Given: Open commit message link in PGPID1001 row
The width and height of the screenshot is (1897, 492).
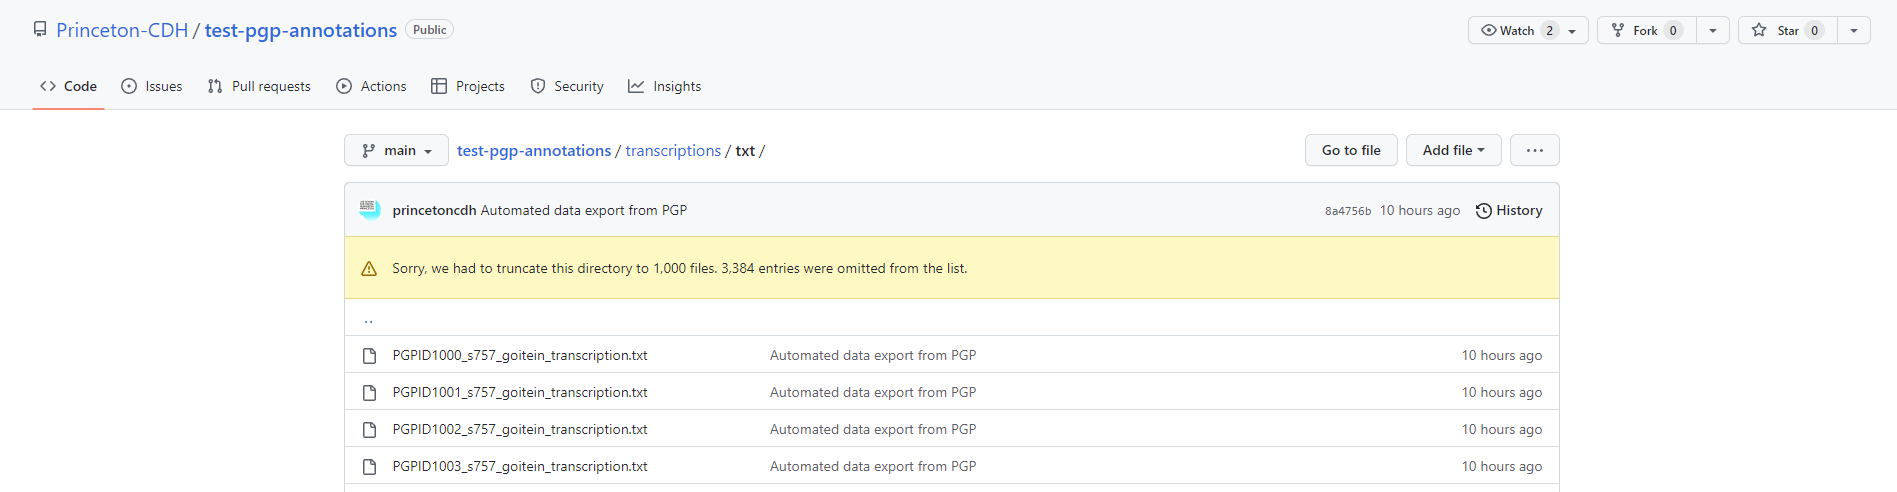Looking at the screenshot, I should pos(873,392).
